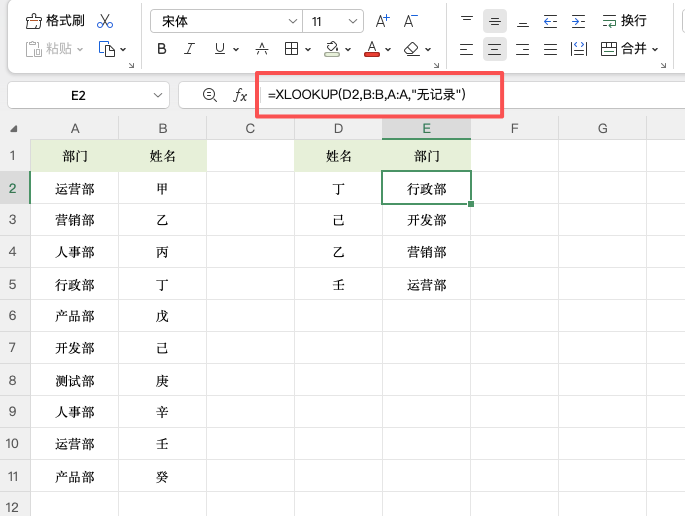Toggle vertical middle alignment
Image resolution: width=685 pixels, height=516 pixels.
(x=495, y=21)
